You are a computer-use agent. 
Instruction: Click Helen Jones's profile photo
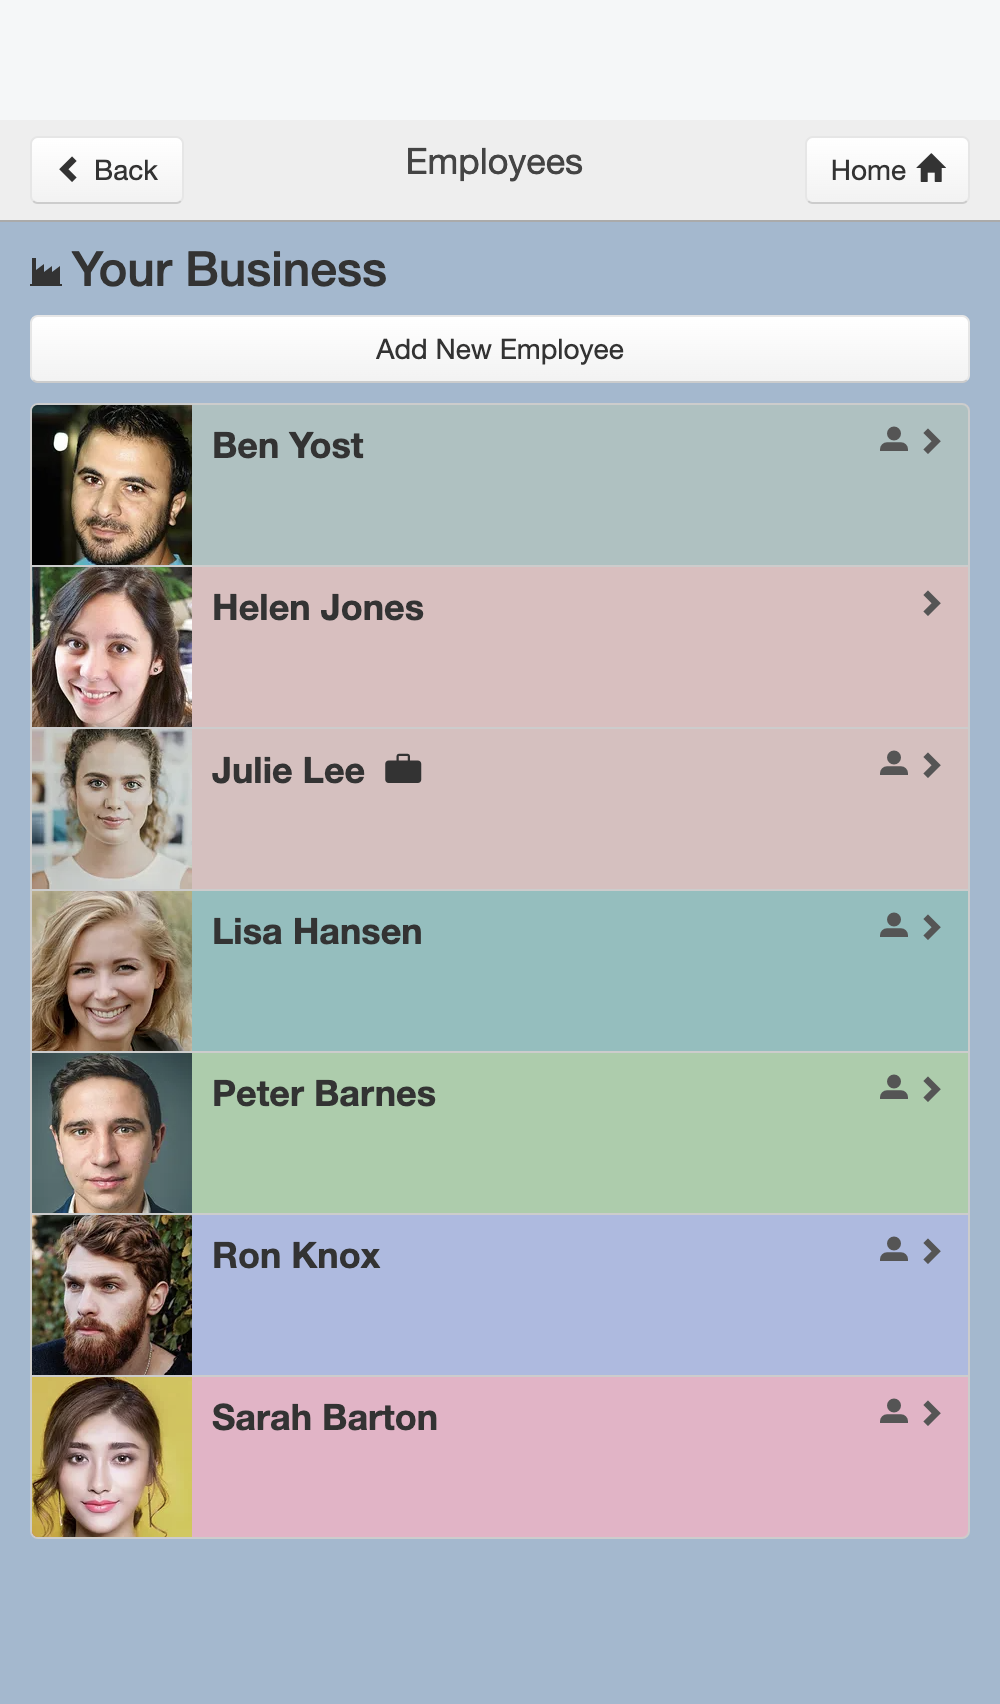coord(112,647)
